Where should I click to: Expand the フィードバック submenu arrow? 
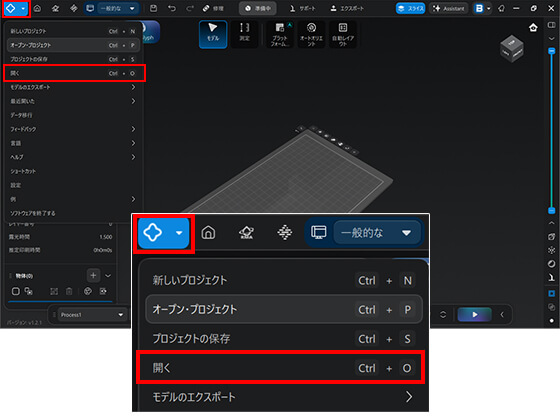pos(133,129)
